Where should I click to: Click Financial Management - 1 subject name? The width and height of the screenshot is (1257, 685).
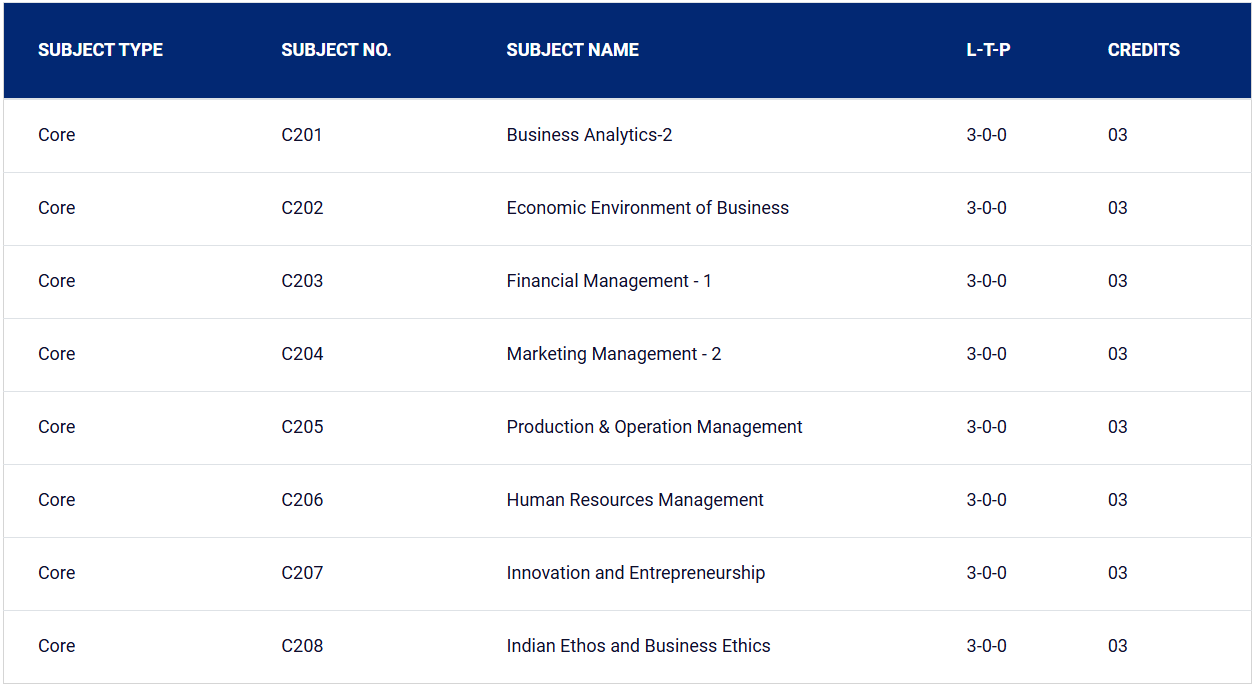(609, 281)
